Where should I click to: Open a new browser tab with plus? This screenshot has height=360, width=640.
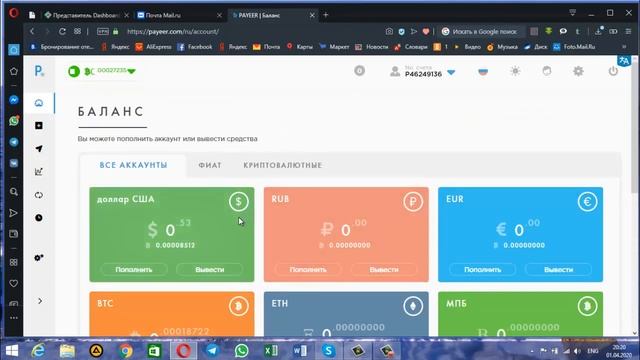pyautogui.click(x=326, y=15)
